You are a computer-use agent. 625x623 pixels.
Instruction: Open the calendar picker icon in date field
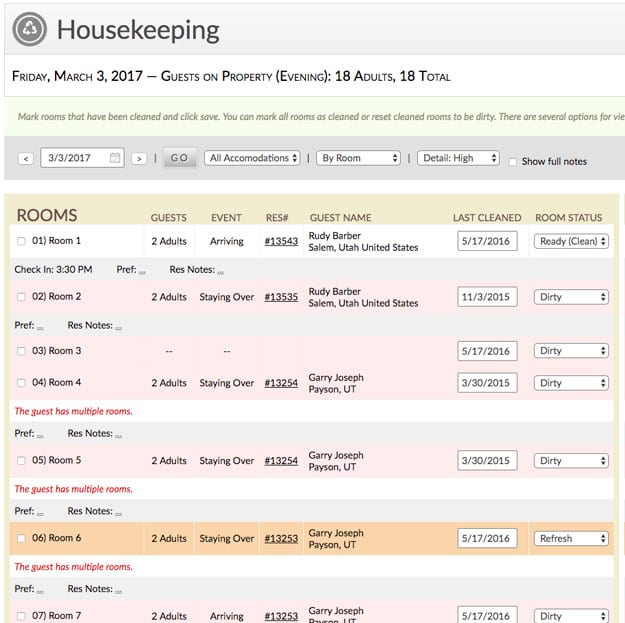point(115,158)
